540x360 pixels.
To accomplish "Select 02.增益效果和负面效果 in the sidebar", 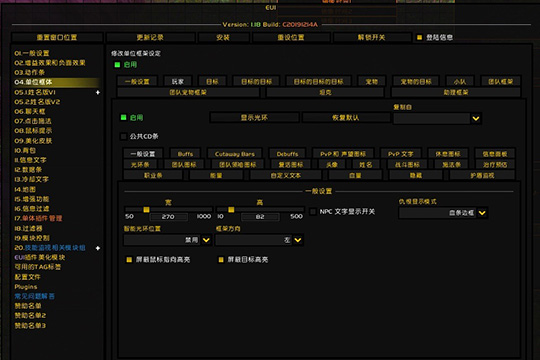I will [x=50, y=63].
